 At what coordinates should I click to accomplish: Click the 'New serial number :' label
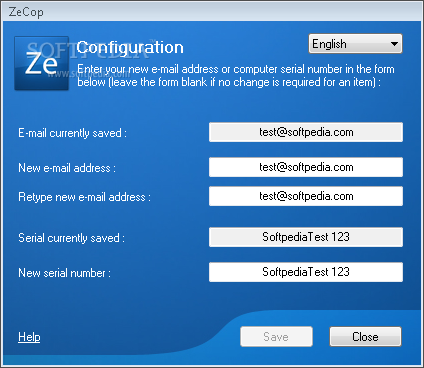[64, 273]
